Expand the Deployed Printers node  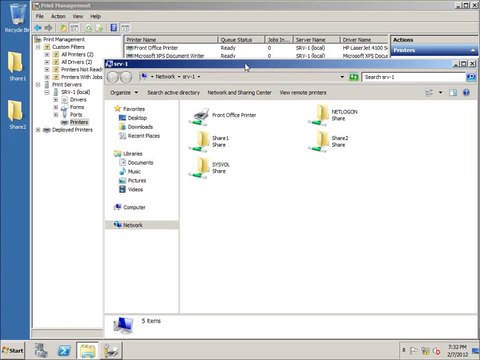(38, 130)
